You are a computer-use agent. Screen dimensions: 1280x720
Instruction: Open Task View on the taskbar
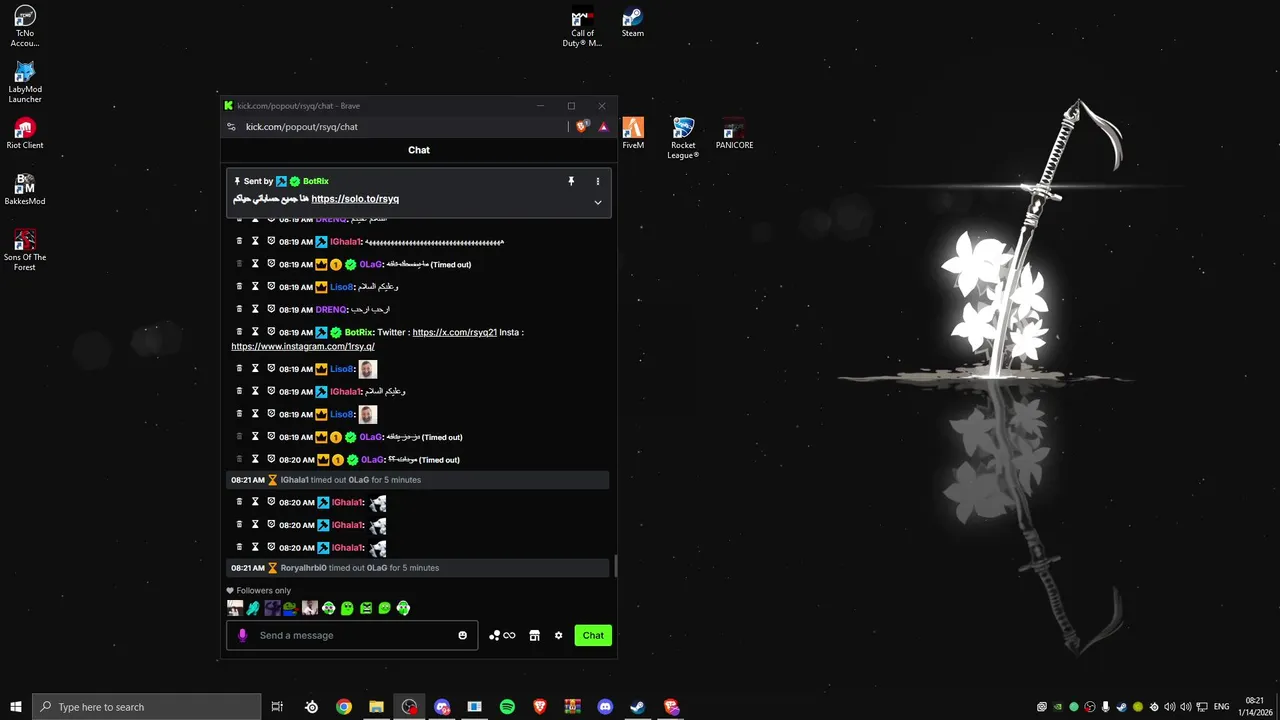[277, 707]
